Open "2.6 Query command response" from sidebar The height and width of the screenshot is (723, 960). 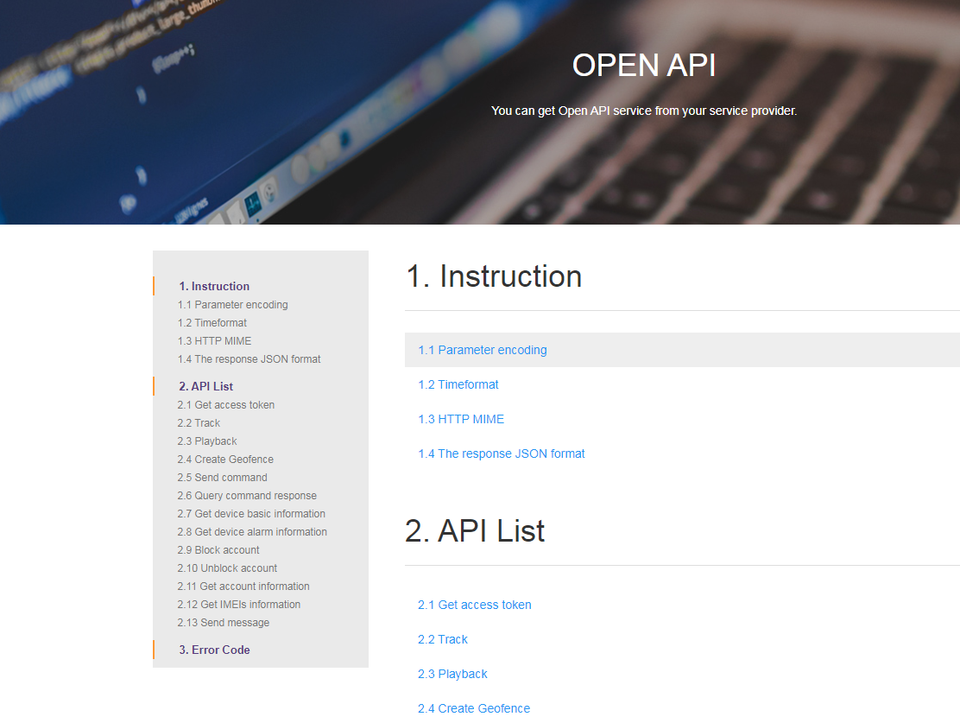[247, 496]
